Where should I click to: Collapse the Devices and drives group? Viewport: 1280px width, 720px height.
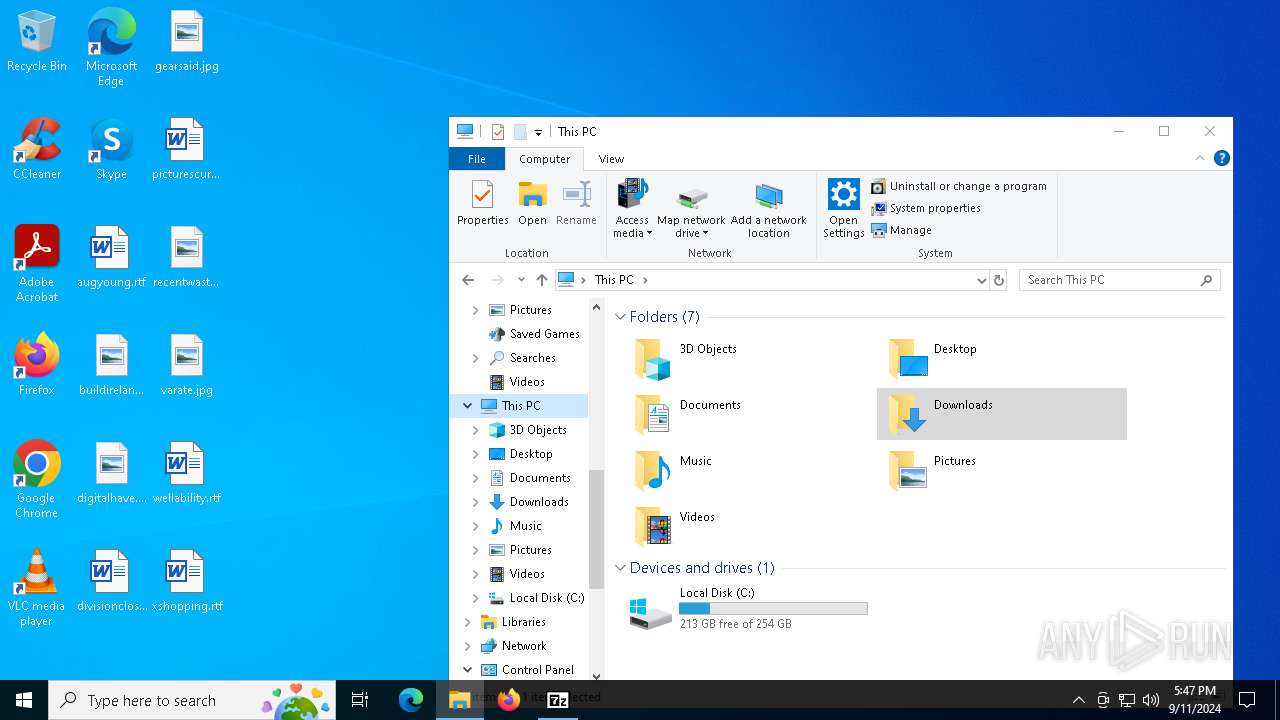click(x=621, y=568)
